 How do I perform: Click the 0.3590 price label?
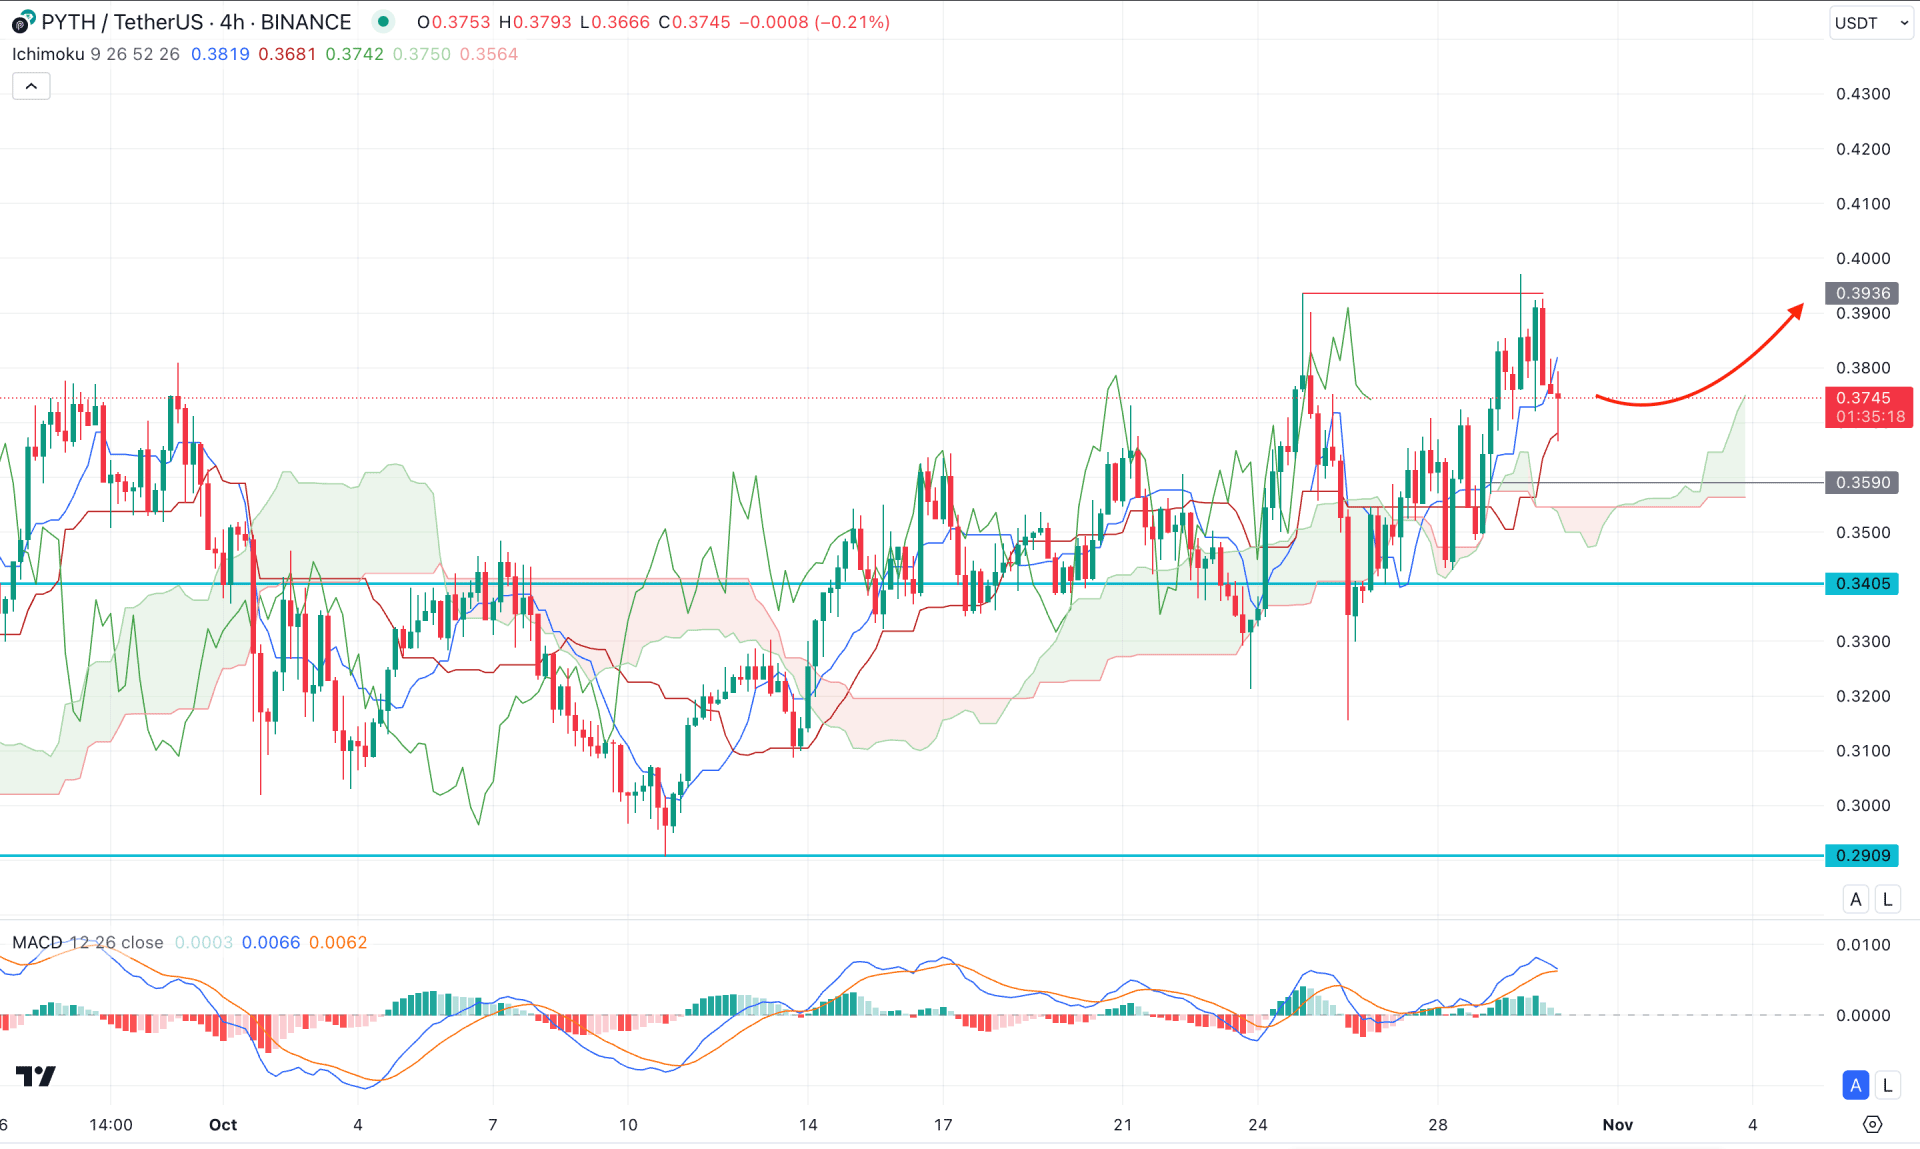(x=1862, y=482)
